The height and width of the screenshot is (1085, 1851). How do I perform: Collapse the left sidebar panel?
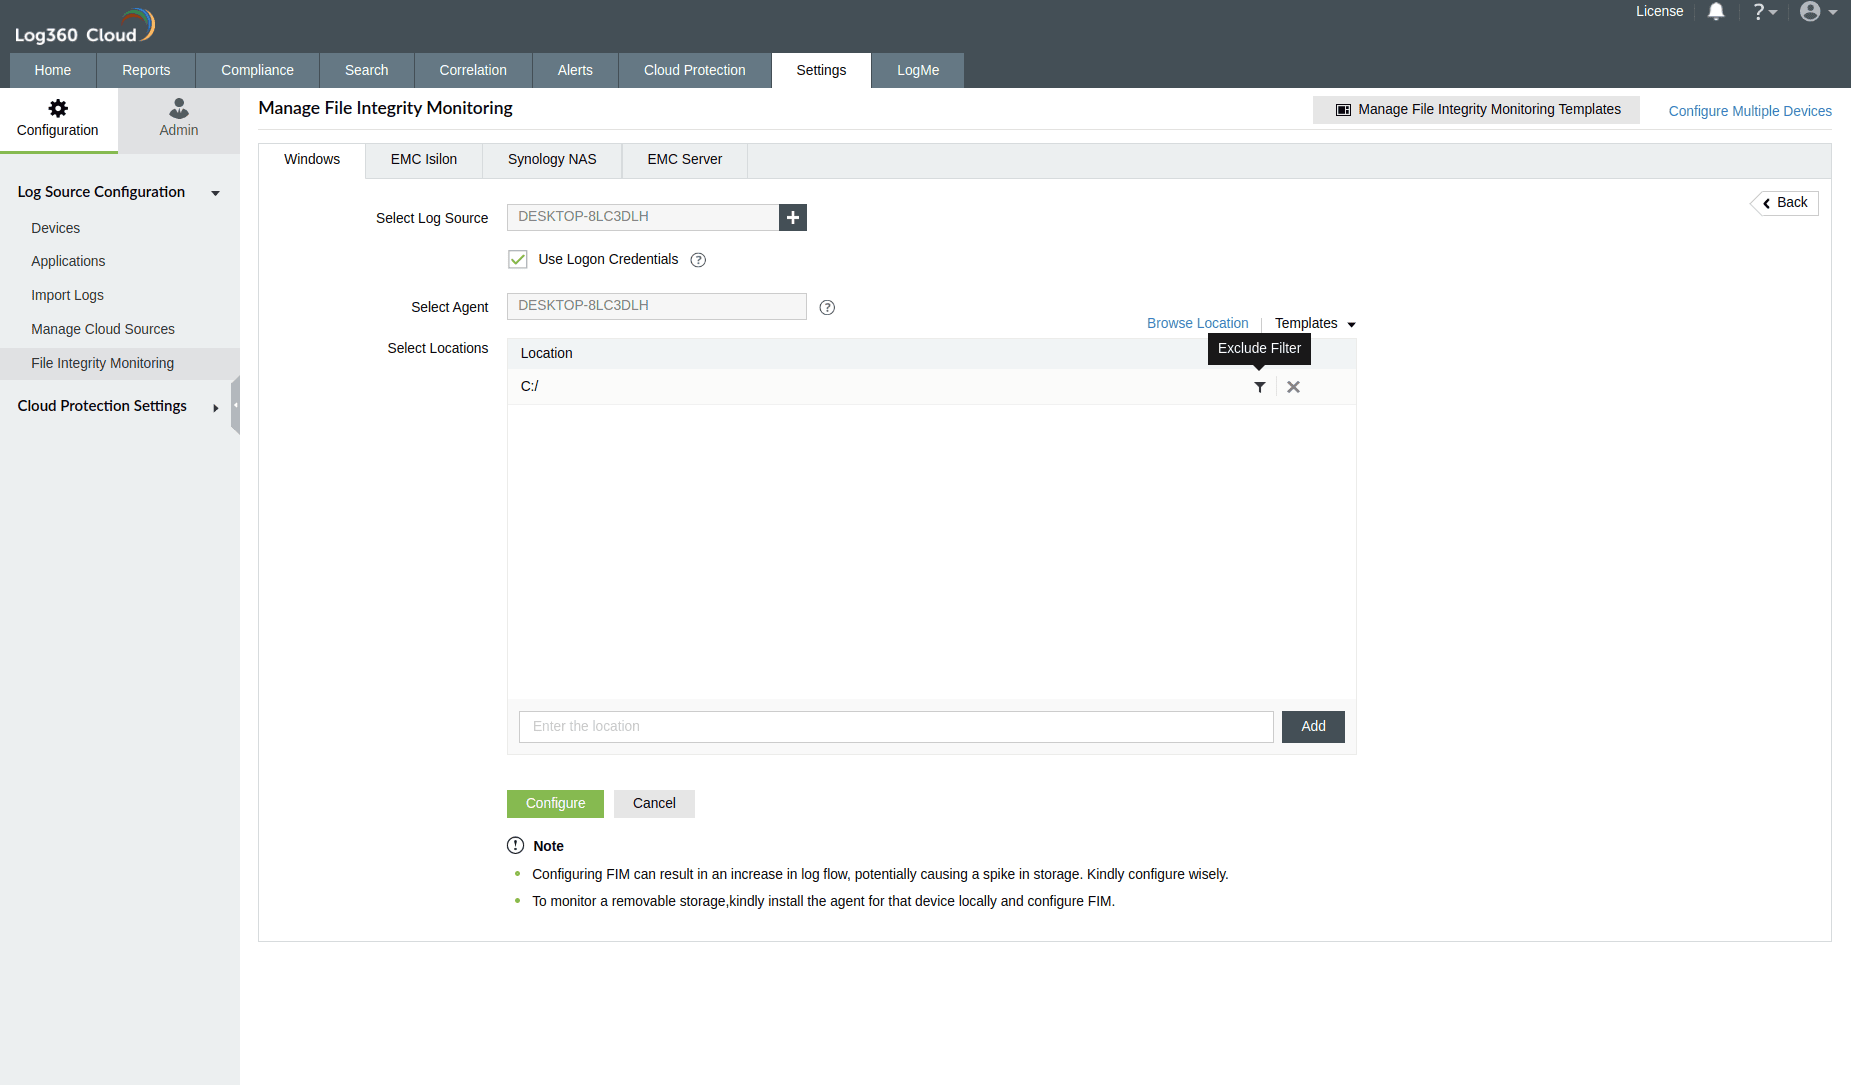point(235,405)
